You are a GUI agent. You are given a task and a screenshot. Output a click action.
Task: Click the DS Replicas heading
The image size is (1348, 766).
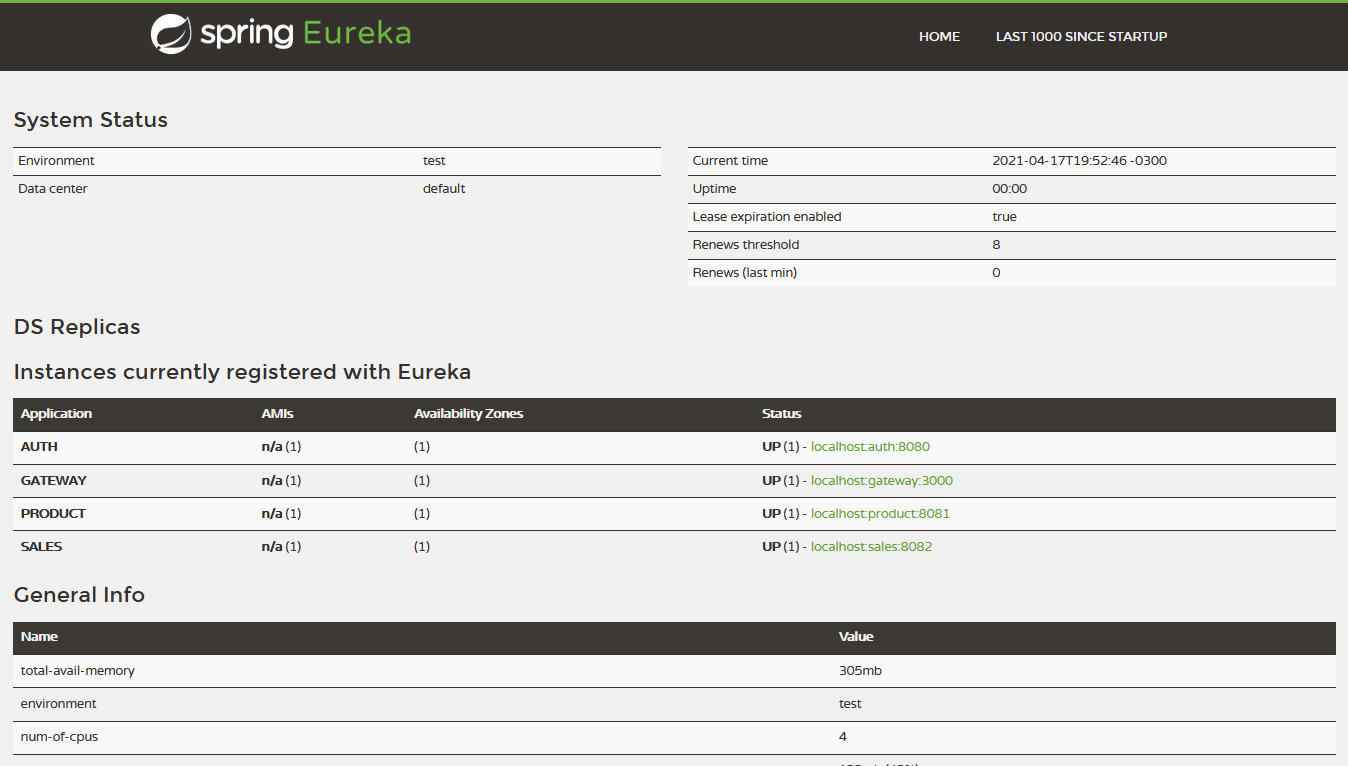[x=77, y=327]
